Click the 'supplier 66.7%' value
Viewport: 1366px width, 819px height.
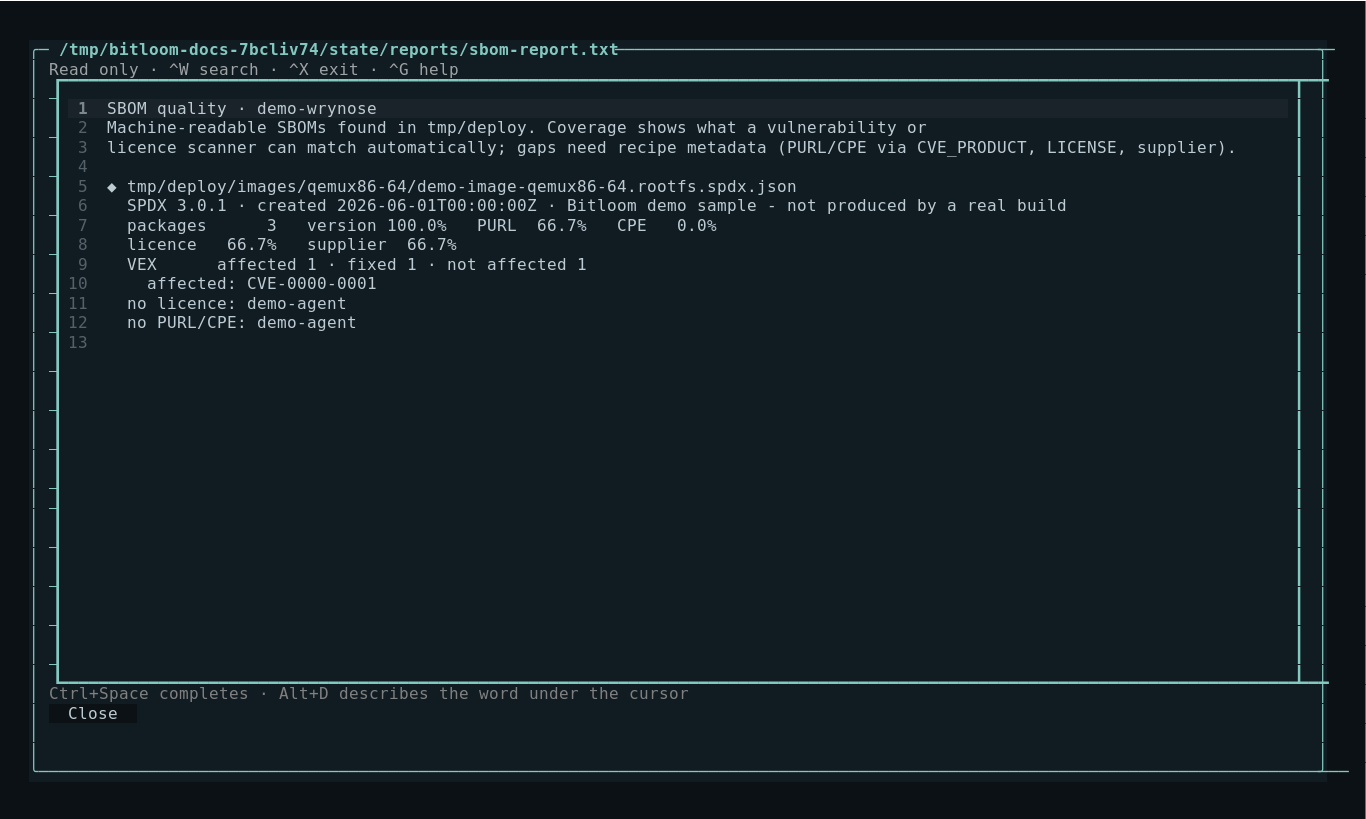[382, 244]
